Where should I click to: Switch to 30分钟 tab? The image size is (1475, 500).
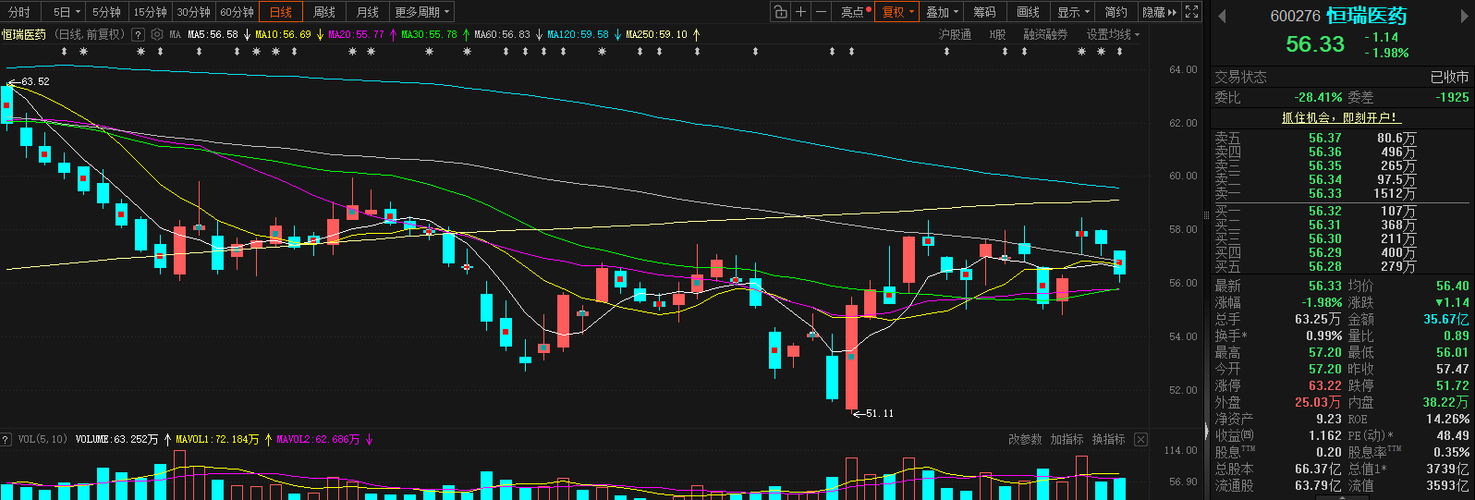click(x=193, y=12)
